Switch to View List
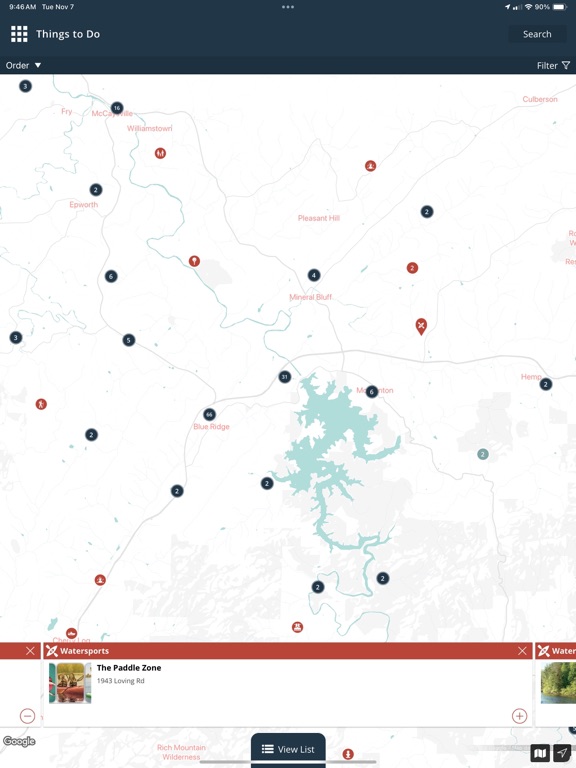Image resolution: width=576 pixels, height=768 pixels. pos(288,749)
